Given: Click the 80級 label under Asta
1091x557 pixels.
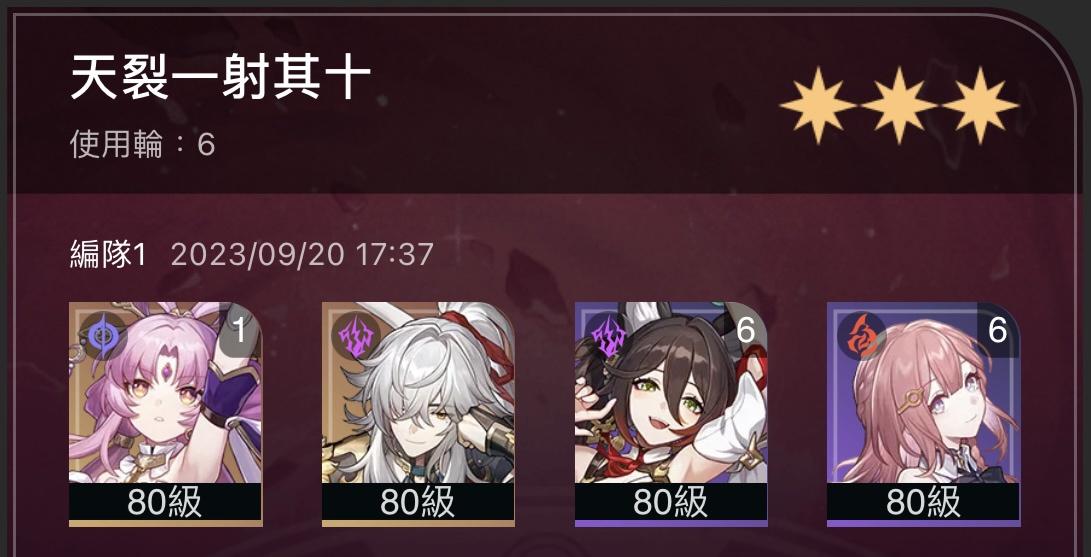Looking at the screenshot, I should pyautogui.click(x=923, y=501).
